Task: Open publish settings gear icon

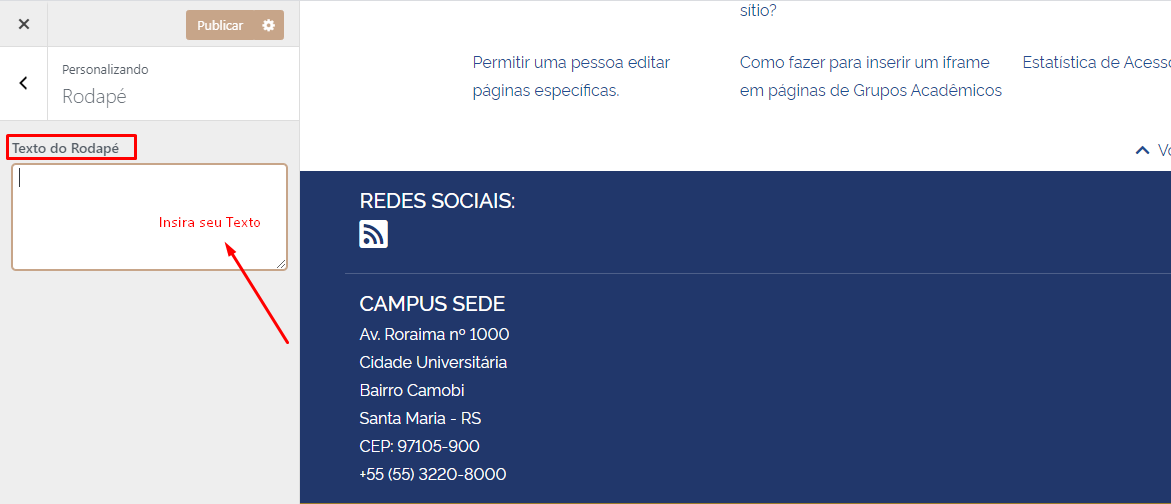Action: 268,26
